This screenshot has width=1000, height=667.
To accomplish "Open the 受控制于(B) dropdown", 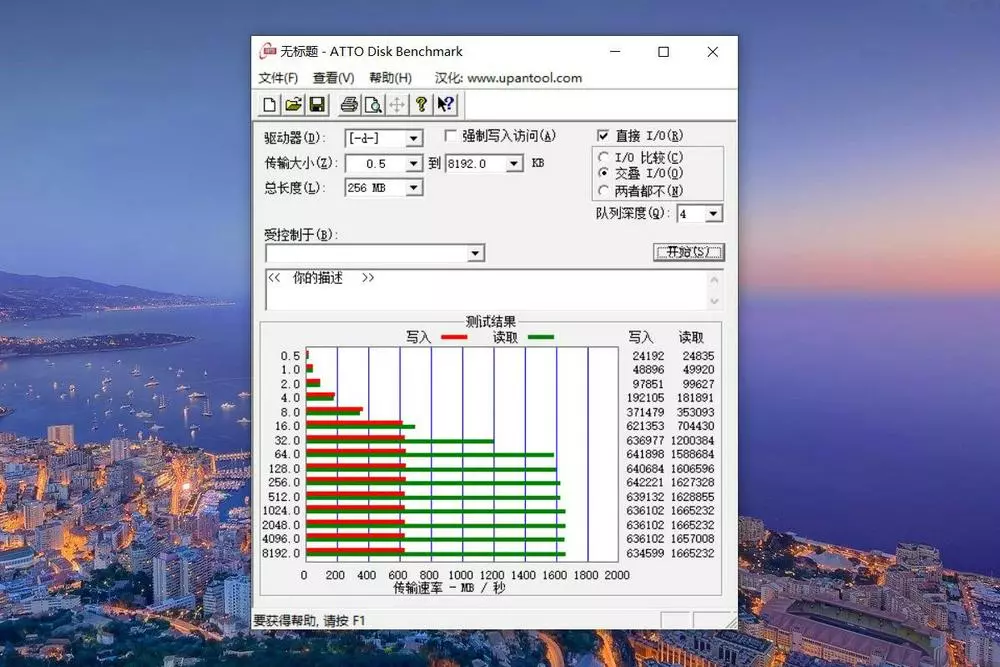I will (x=475, y=253).
